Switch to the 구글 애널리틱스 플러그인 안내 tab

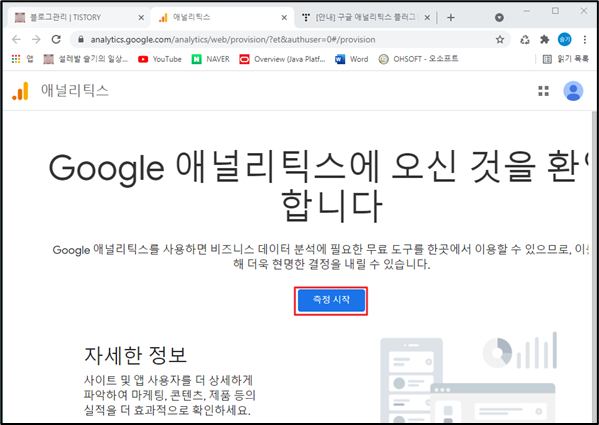tap(366, 17)
